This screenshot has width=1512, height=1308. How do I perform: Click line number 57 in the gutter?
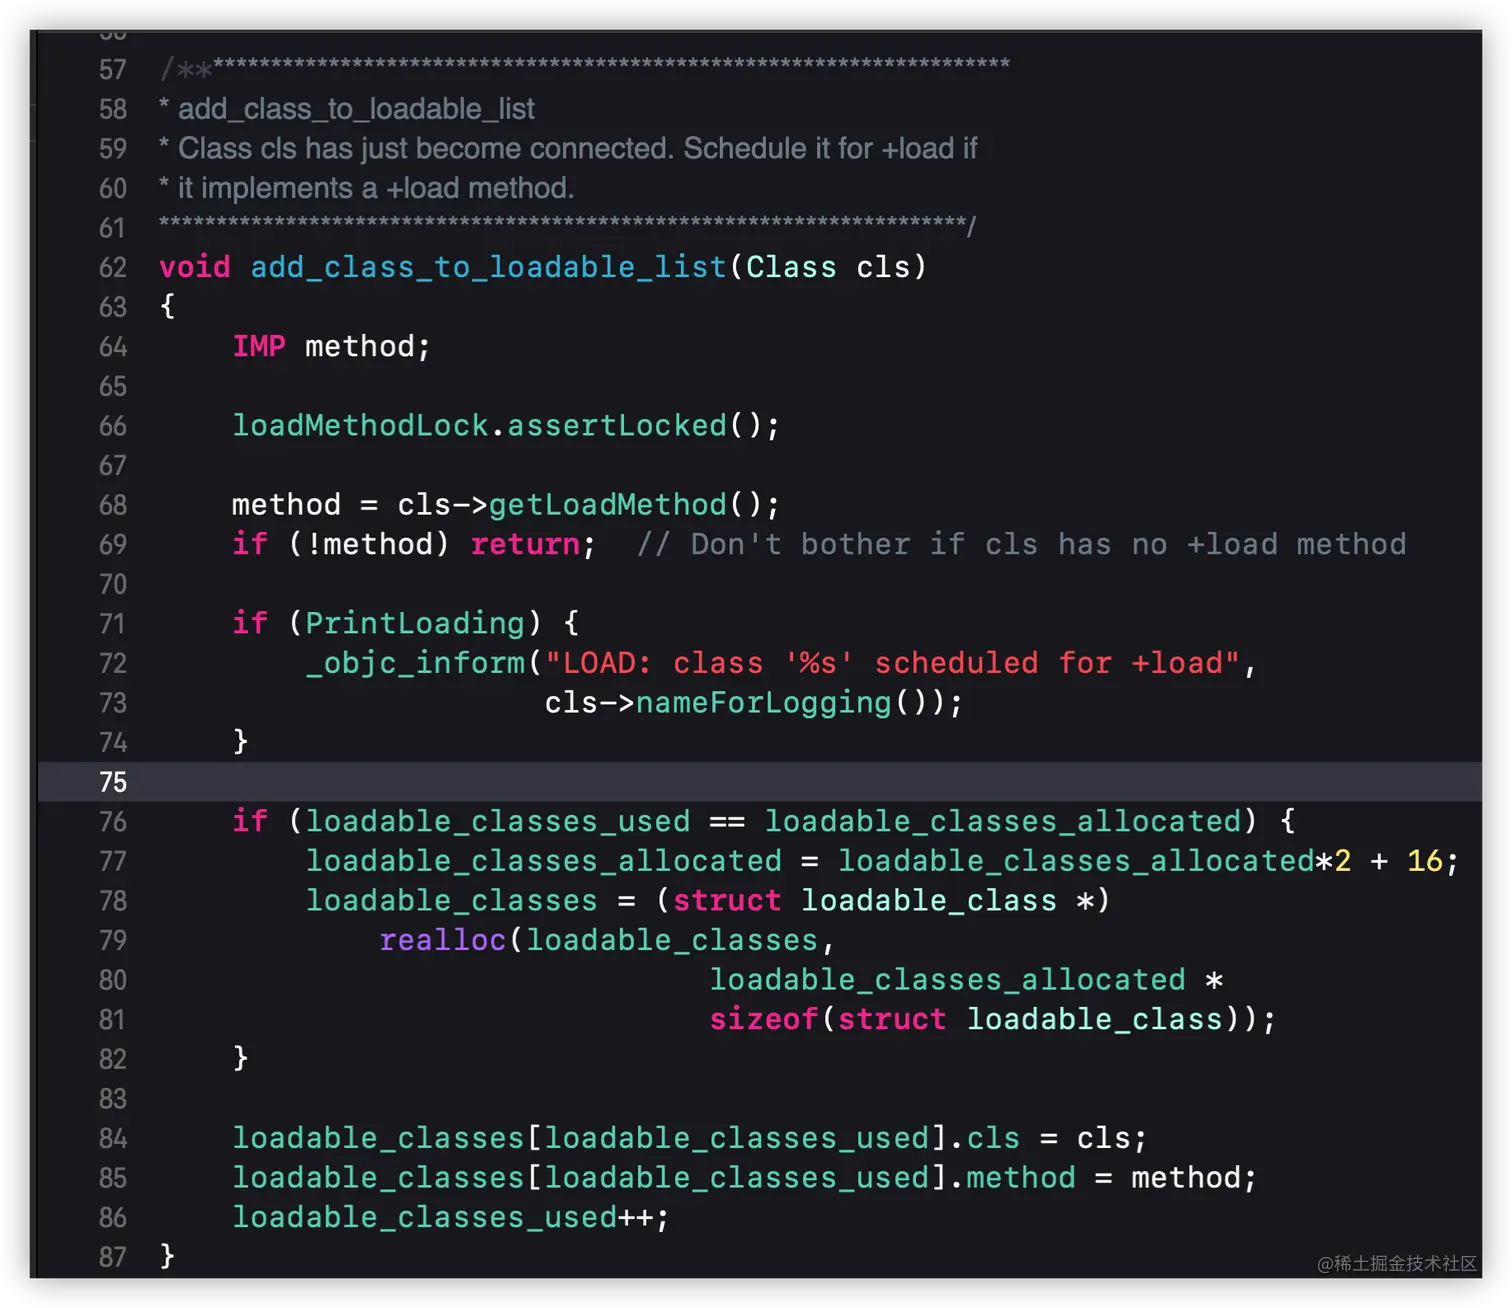coord(113,69)
